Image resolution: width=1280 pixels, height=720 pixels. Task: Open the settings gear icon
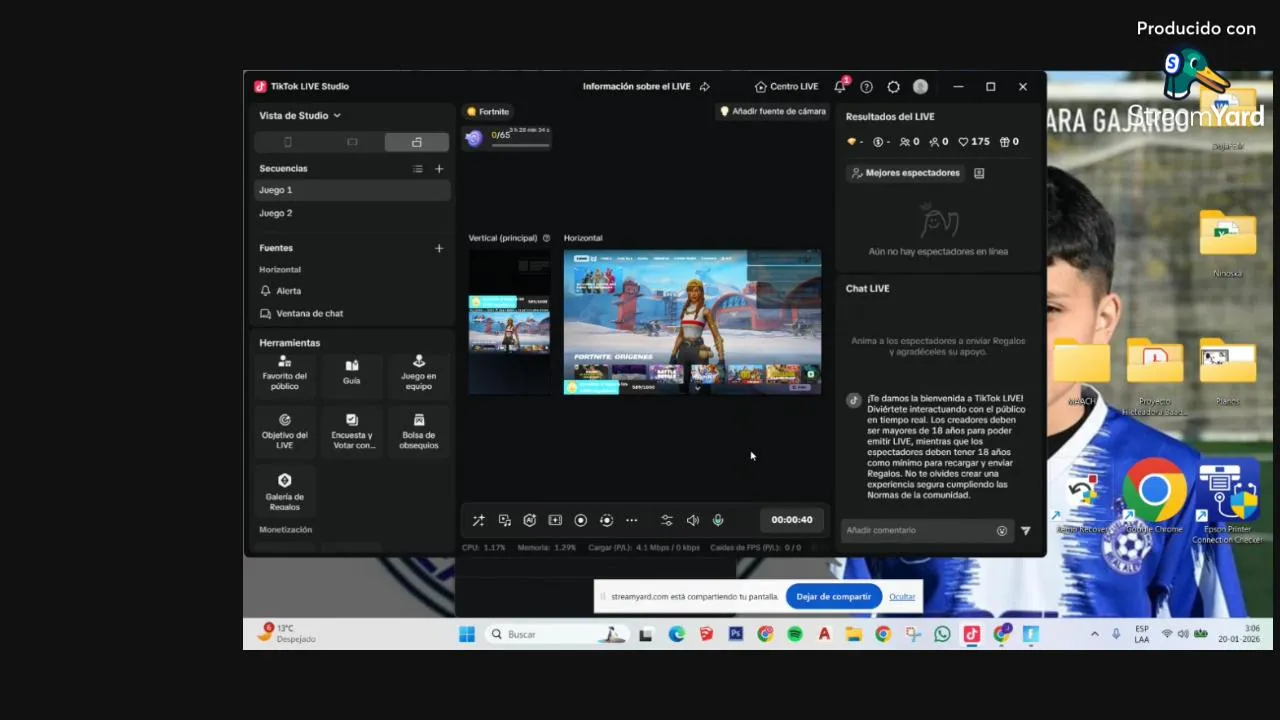(894, 87)
